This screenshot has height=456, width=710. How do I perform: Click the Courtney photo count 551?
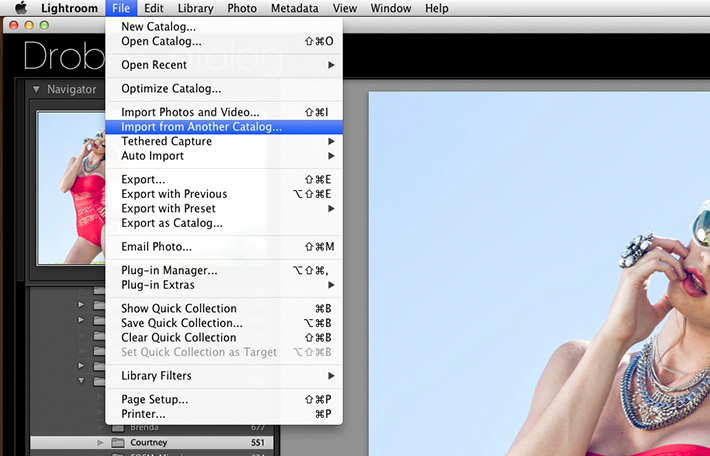(x=258, y=442)
